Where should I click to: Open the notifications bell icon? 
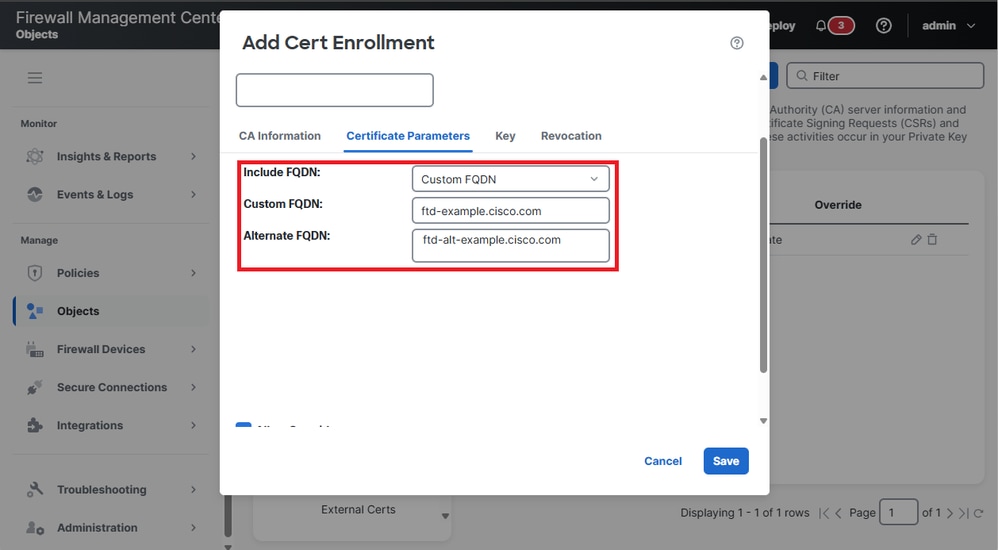tap(822, 26)
